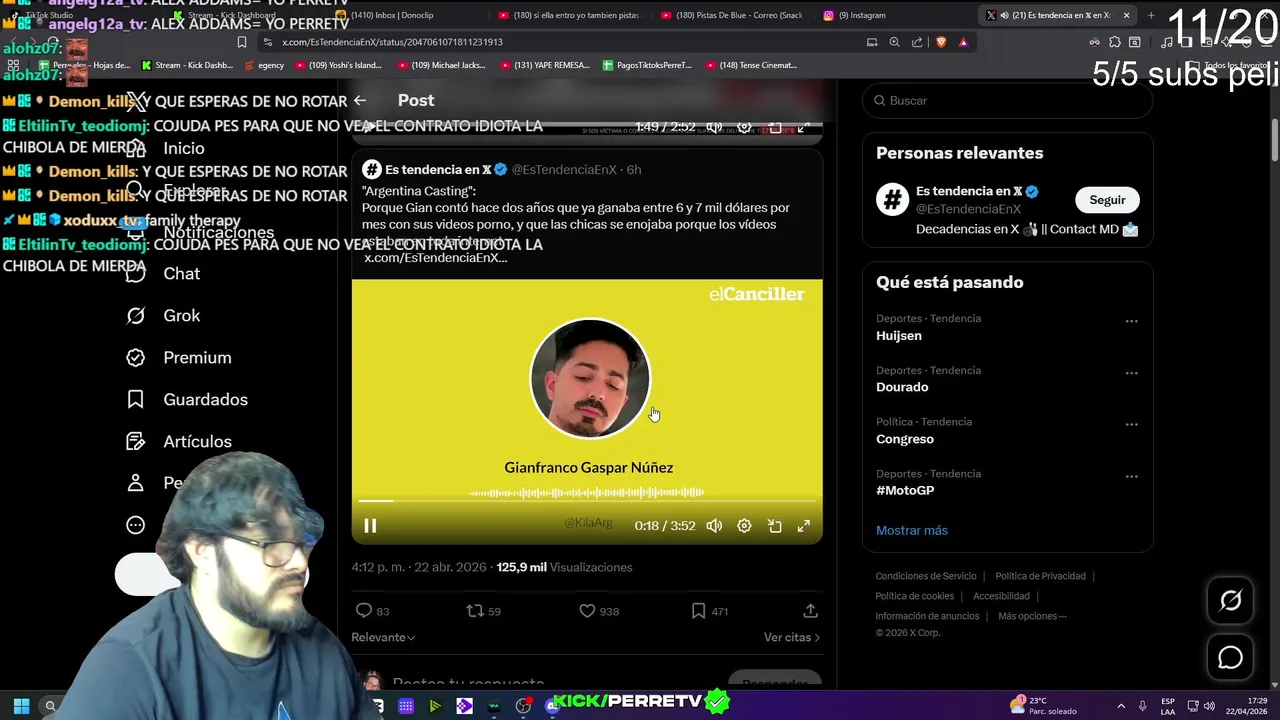Open more options for the Dourado trend
Image resolution: width=1280 pixels, height=720 pixels.
[x=1131, y=373]
